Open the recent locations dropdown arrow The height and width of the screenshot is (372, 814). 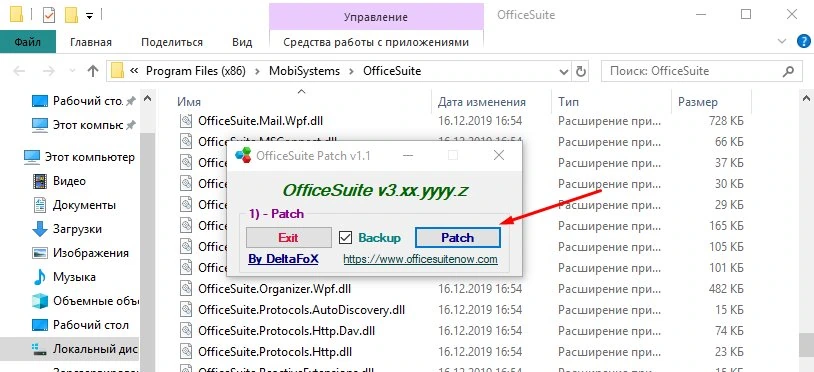(72, 71)
